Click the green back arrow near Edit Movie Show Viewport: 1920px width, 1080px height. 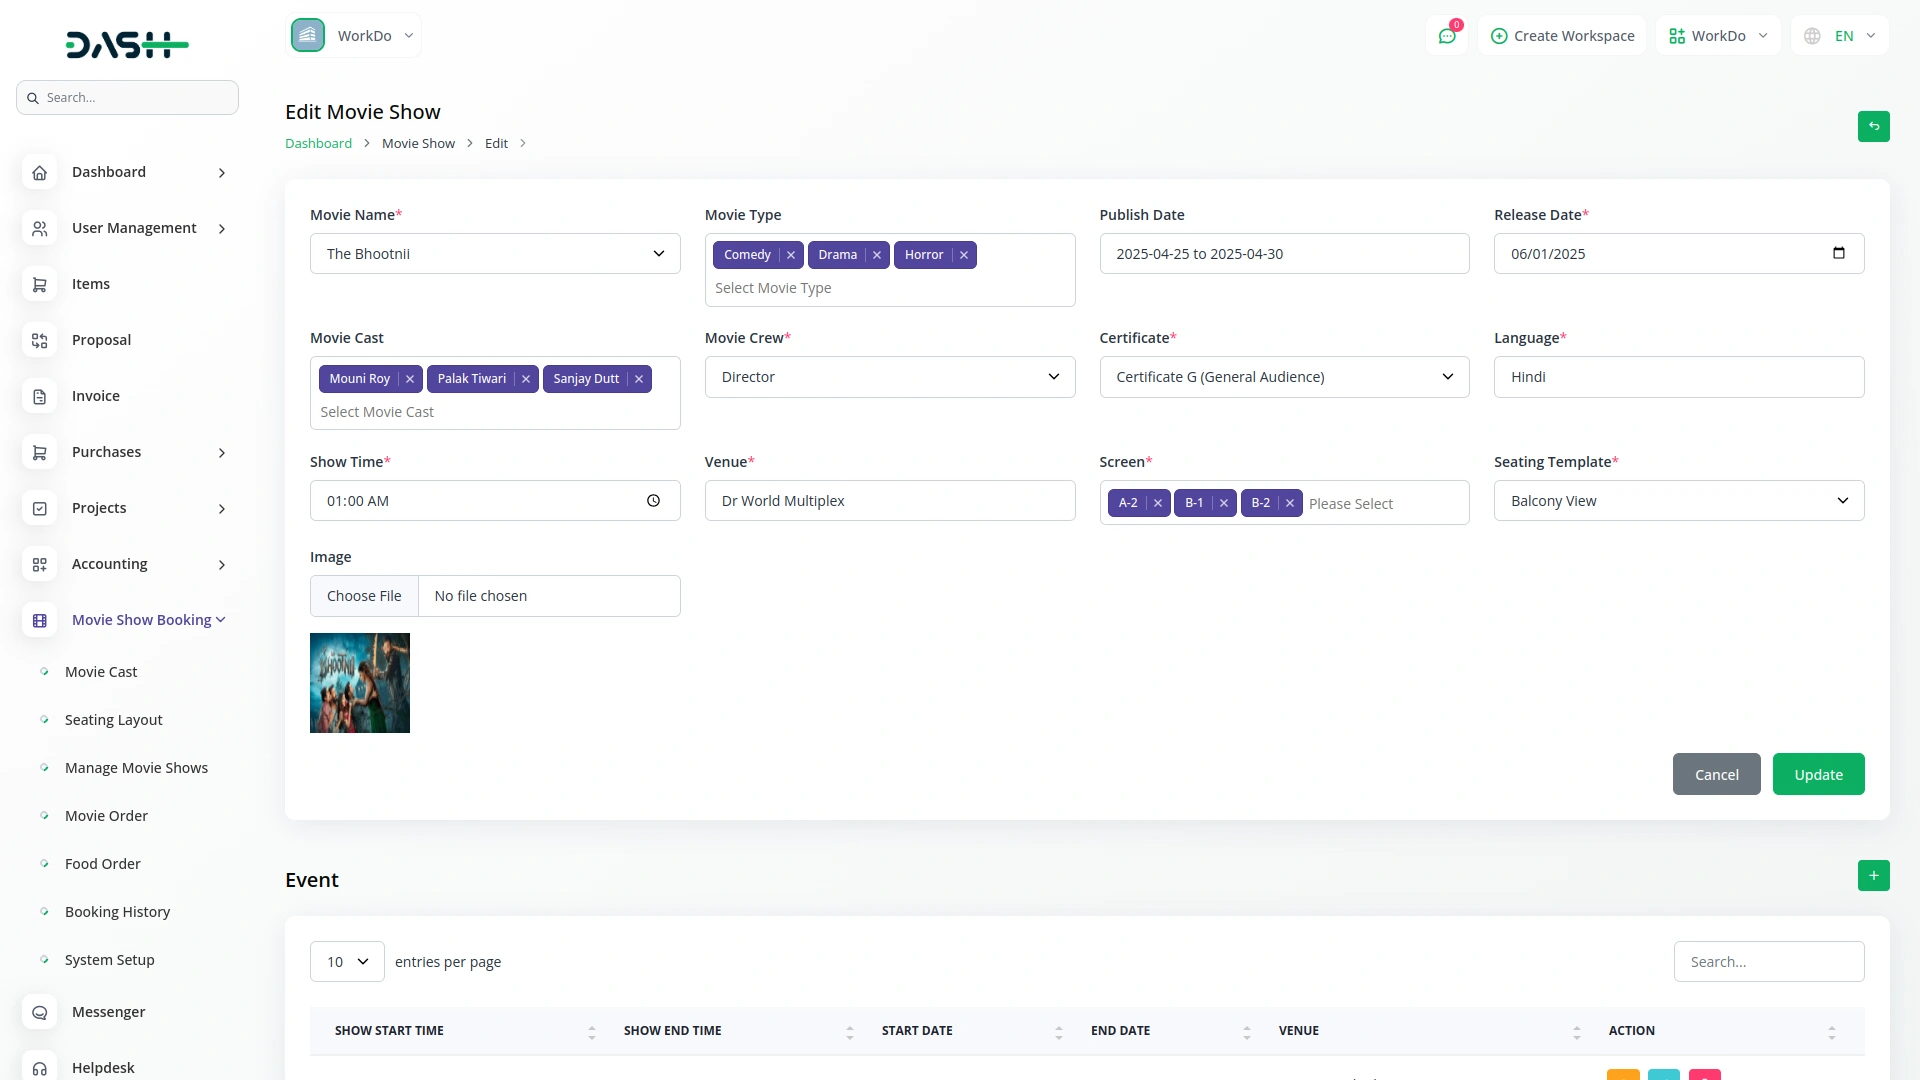point(1875,127)
